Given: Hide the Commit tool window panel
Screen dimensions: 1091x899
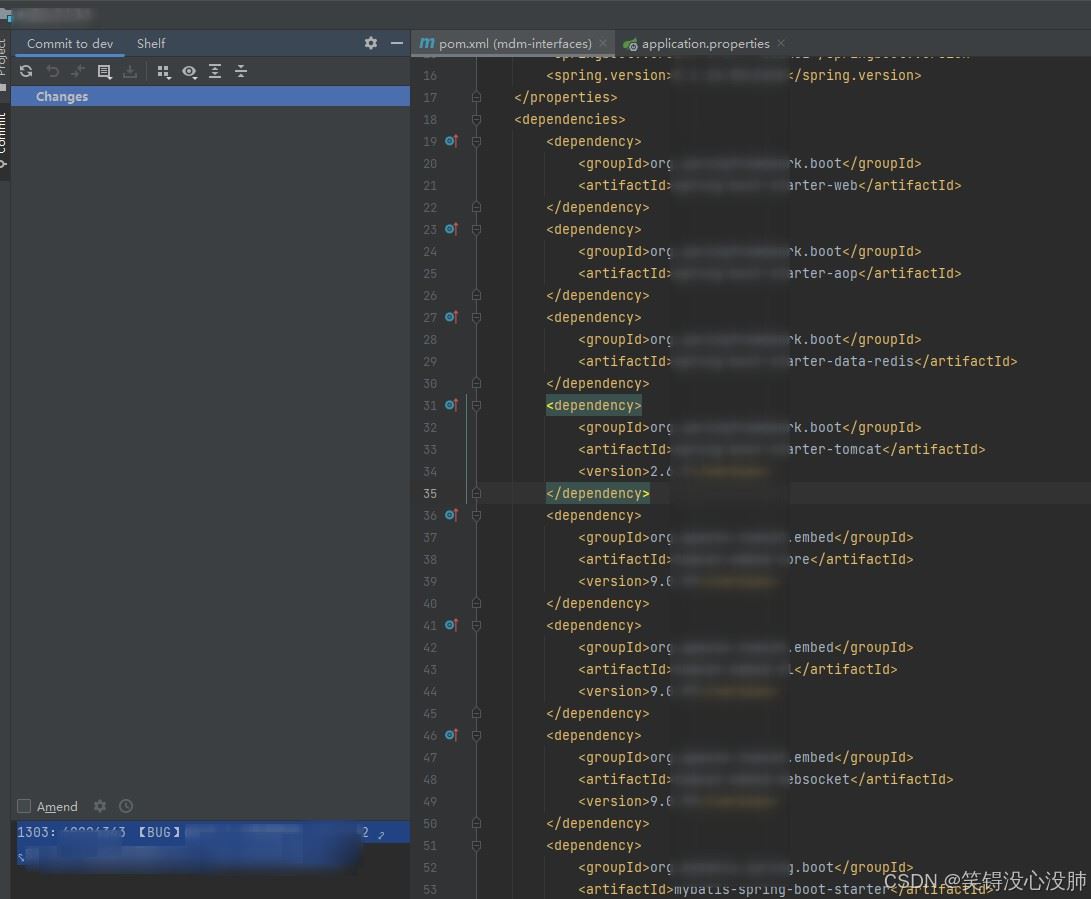Looking at the screenshot, I should pos(397,44).
